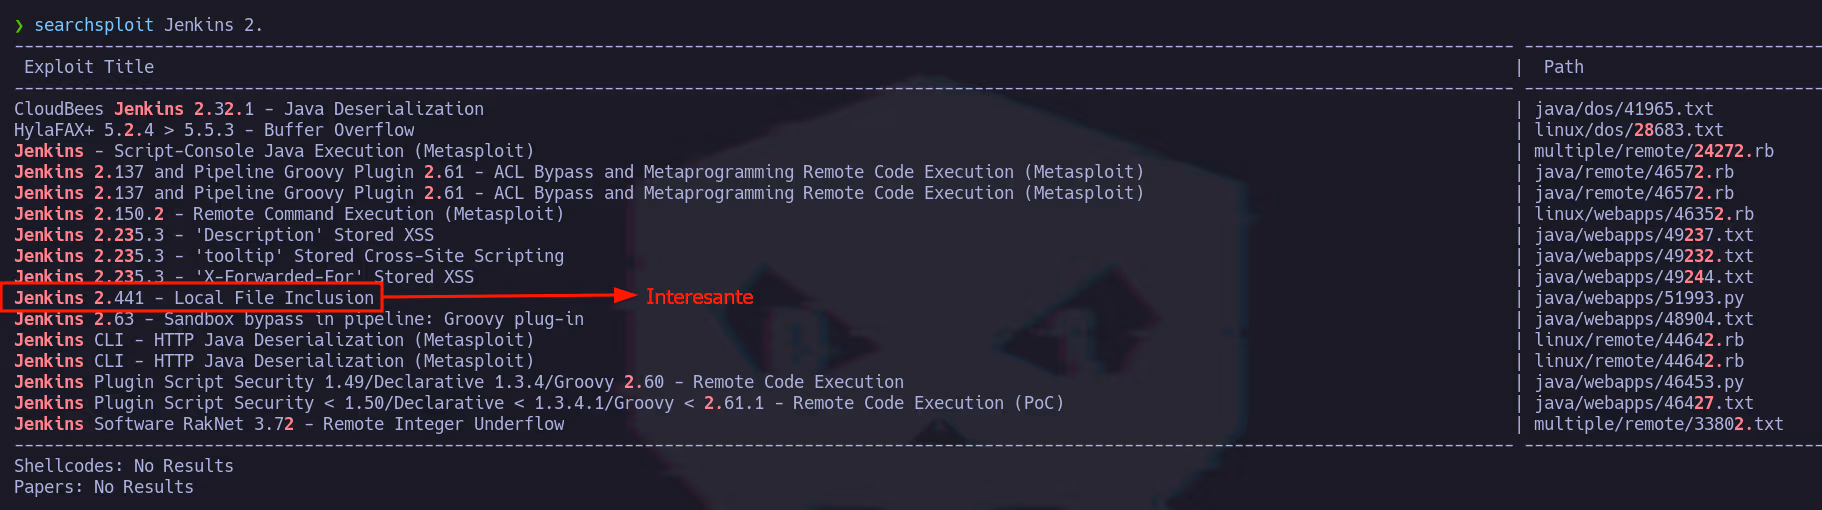1822x510 pixels.
Task: Click the HylaFAX+ Buffer Overflow entry
Action: pos(214,130)
